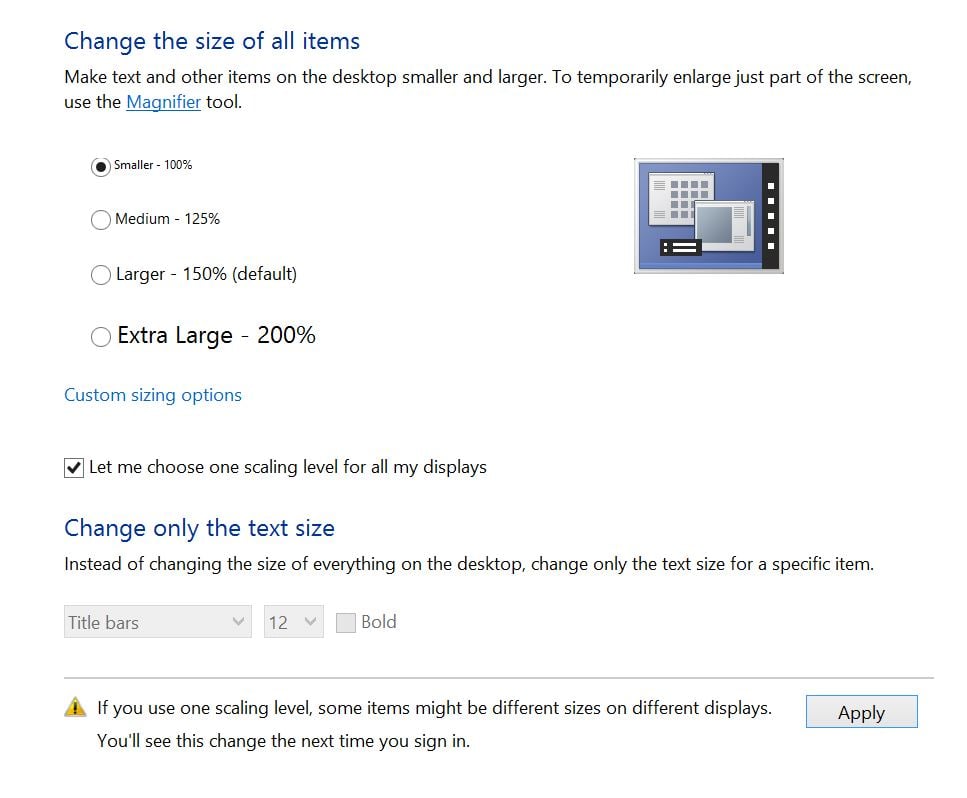Click the Apply button
This screenshot has height=798, width=967.
point(862,712)
